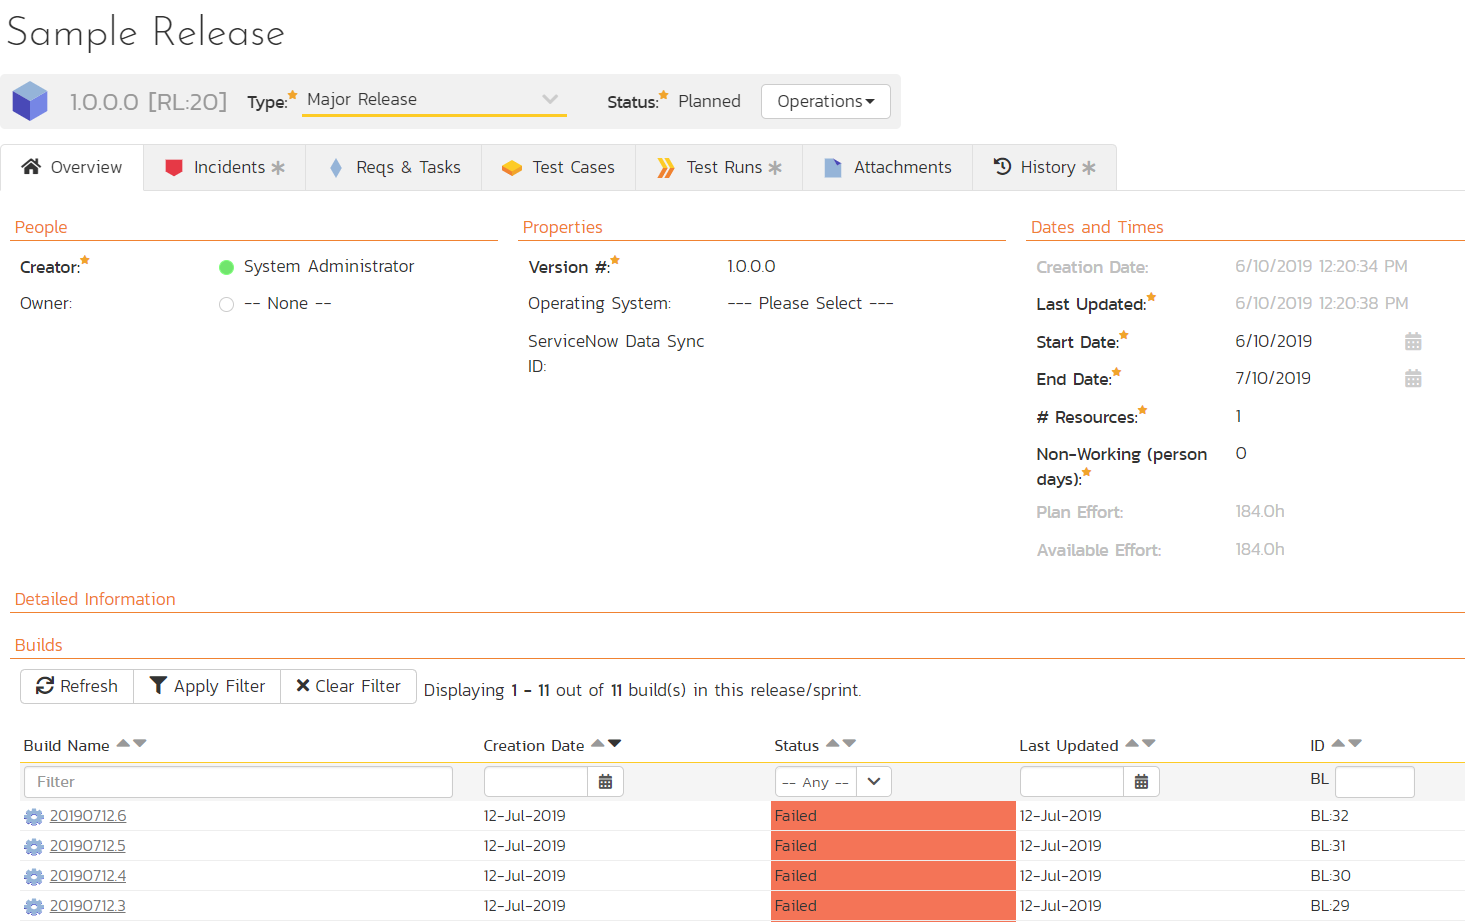Expand the Status Any filter dropdown
This screenshot has height=922, width=1465.
tap(873, 782)
